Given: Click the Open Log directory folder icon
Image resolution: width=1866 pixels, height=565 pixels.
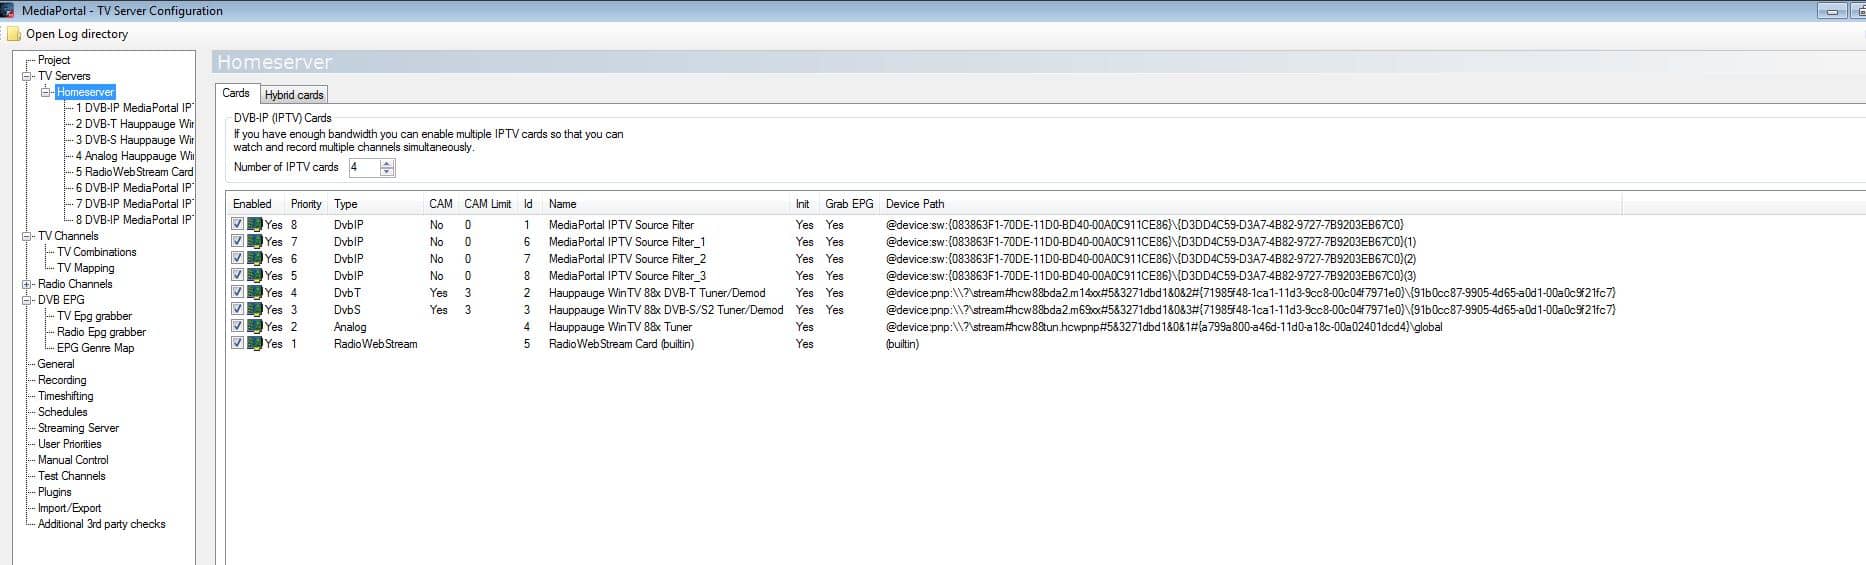Looking at the screenshot, I should [x=13, y=34].
